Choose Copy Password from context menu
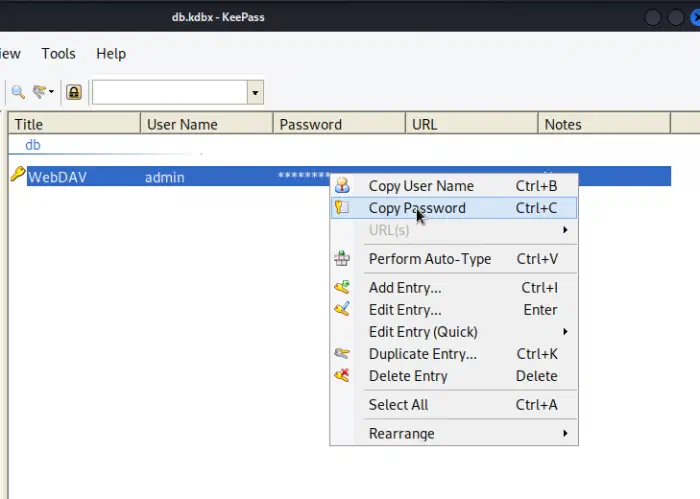700x499 pixels. pyautogui.click(x=454, y=208)
